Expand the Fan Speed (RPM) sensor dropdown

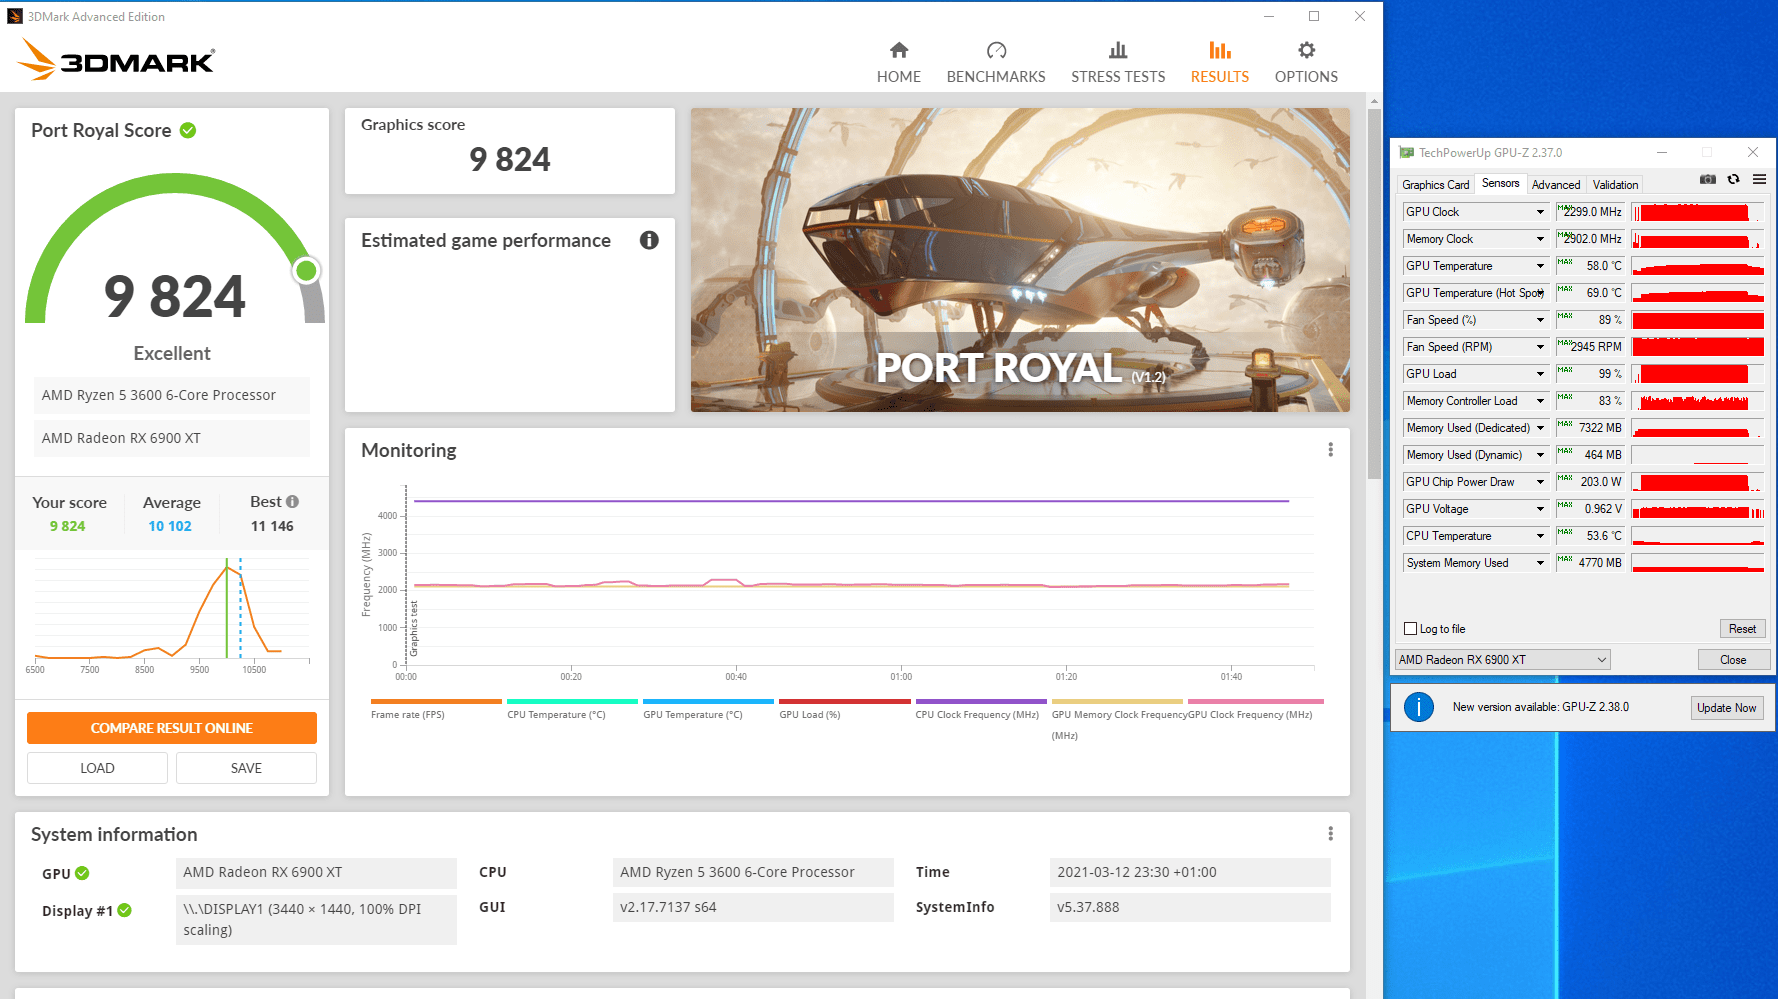tap(1540, 347)
